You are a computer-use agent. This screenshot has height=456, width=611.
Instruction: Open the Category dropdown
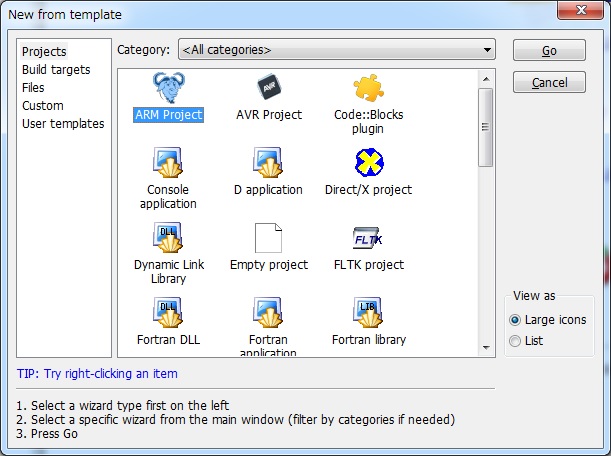click(x=337, y=49)
